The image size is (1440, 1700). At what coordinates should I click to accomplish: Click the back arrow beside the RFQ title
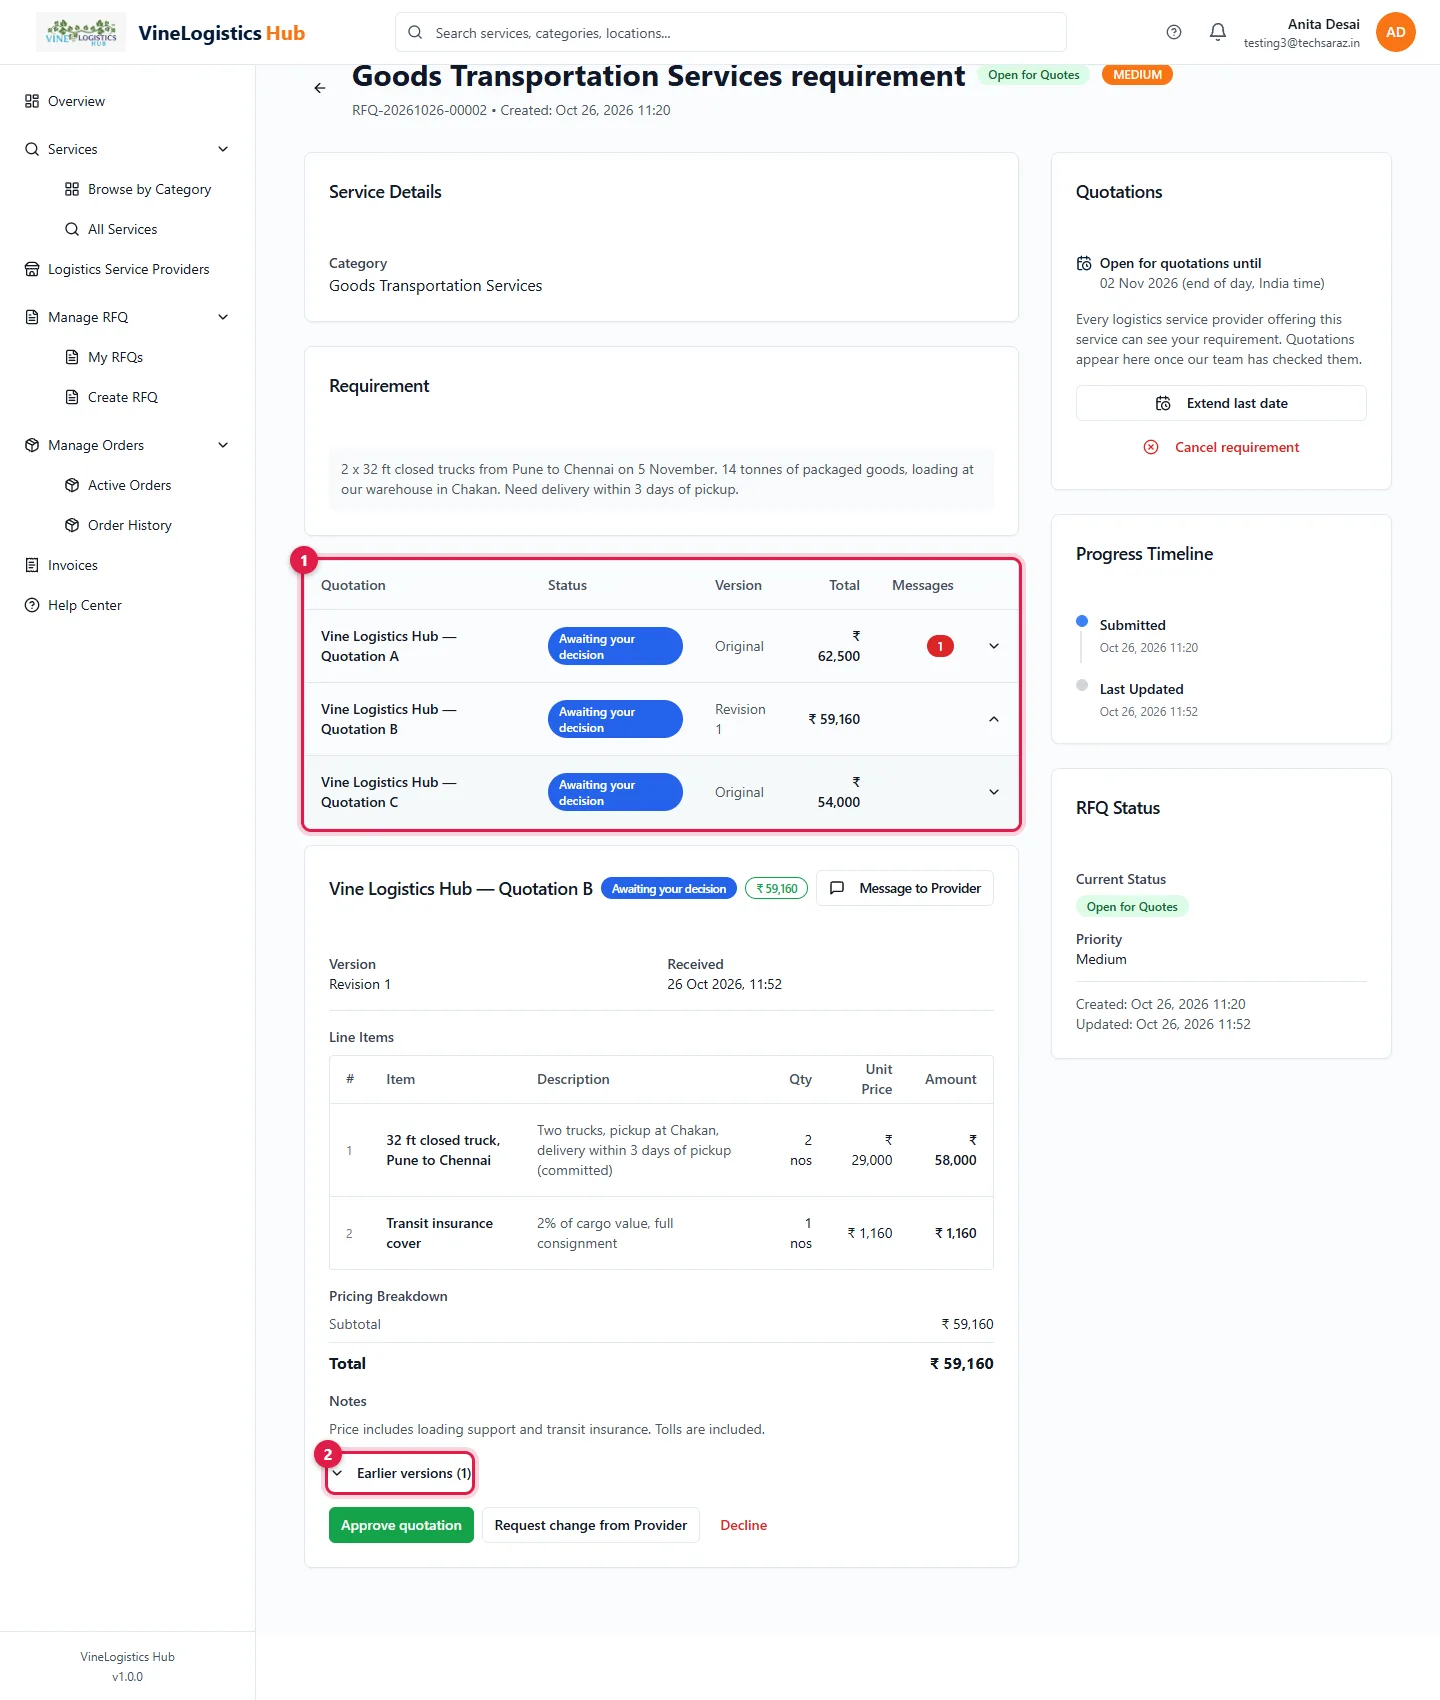320,88
